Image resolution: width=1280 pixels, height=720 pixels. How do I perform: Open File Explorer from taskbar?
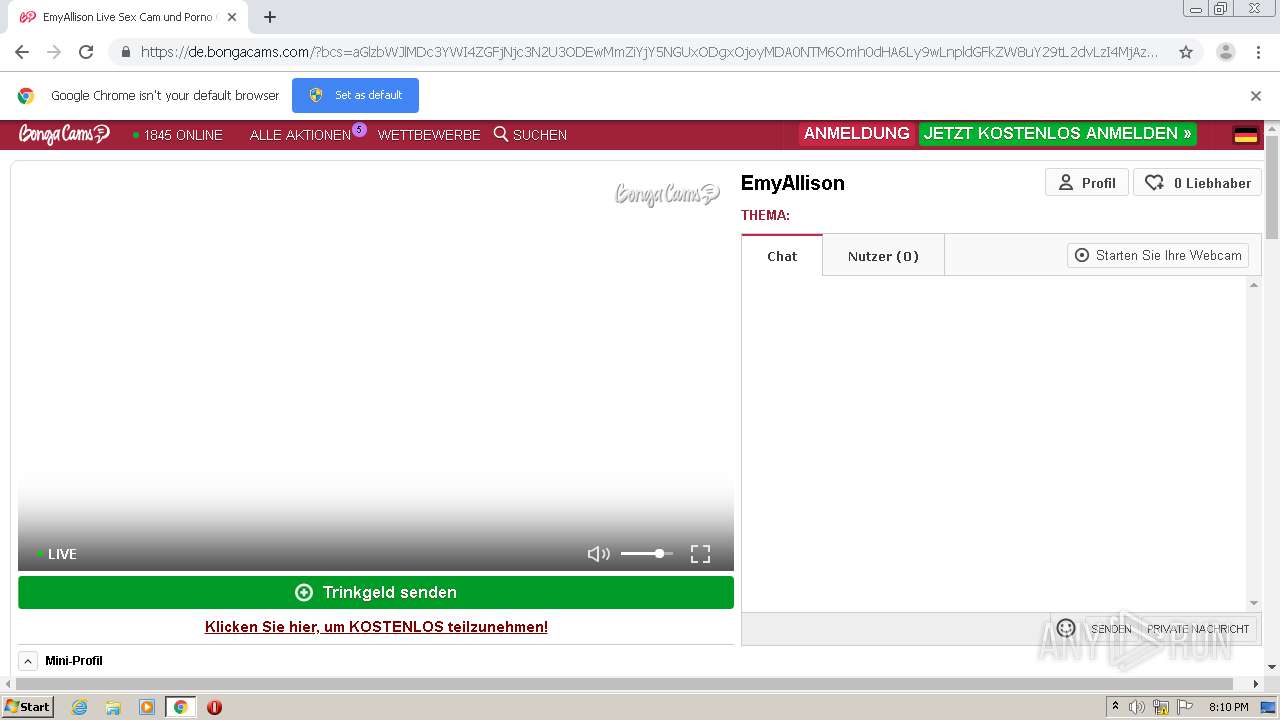pos(113,707)
